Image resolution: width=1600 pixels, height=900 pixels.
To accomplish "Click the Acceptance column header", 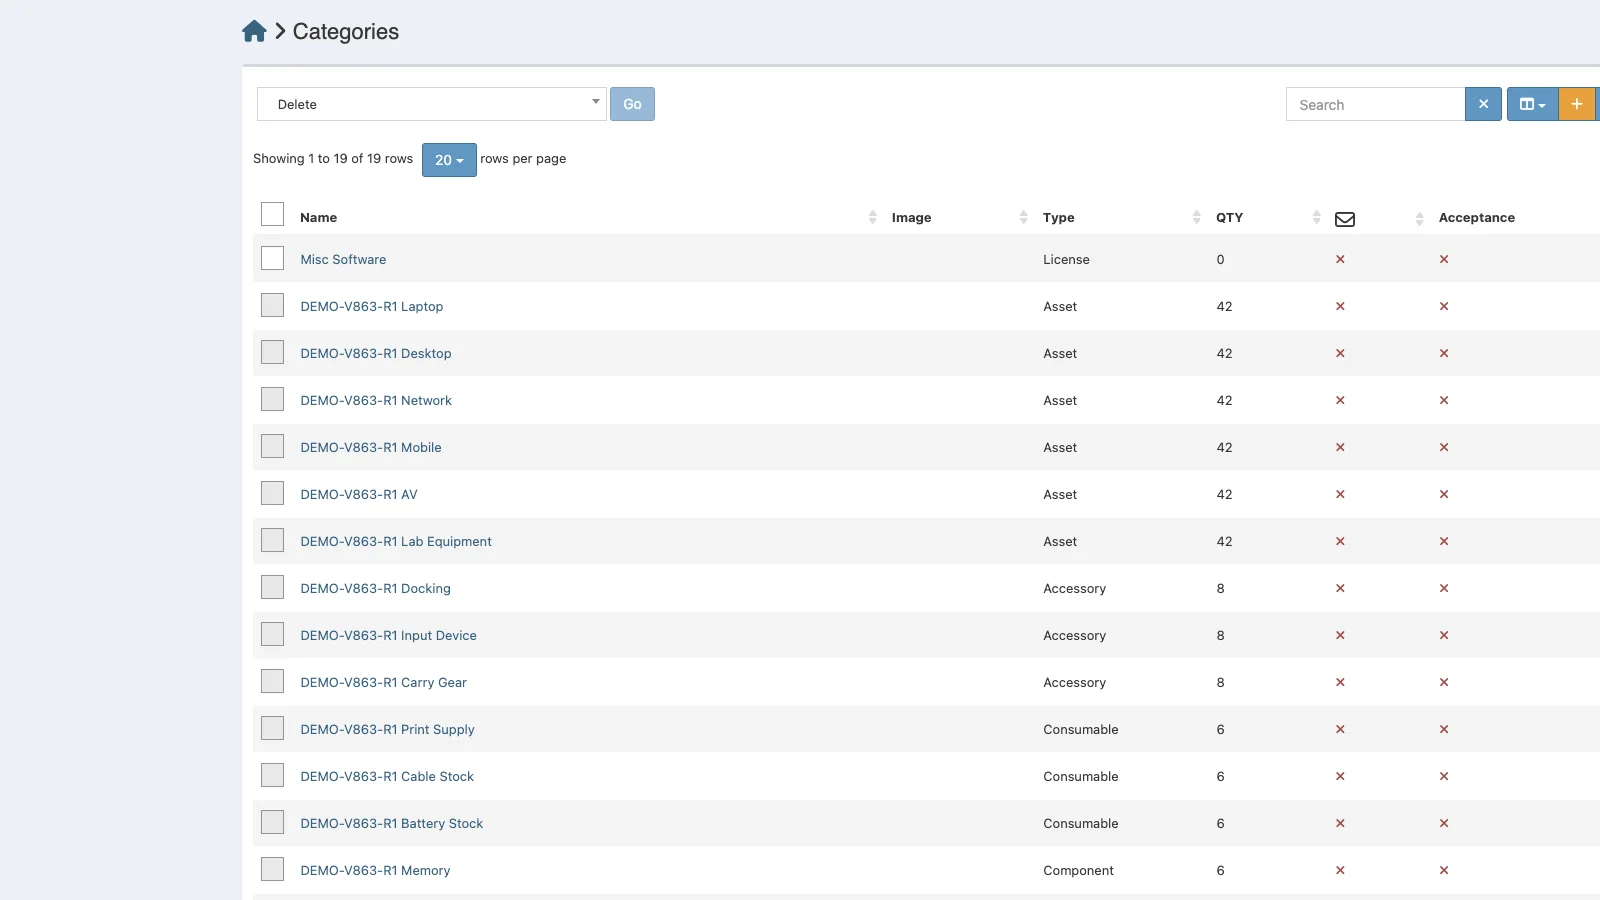I will click(x=1477, y=217).
